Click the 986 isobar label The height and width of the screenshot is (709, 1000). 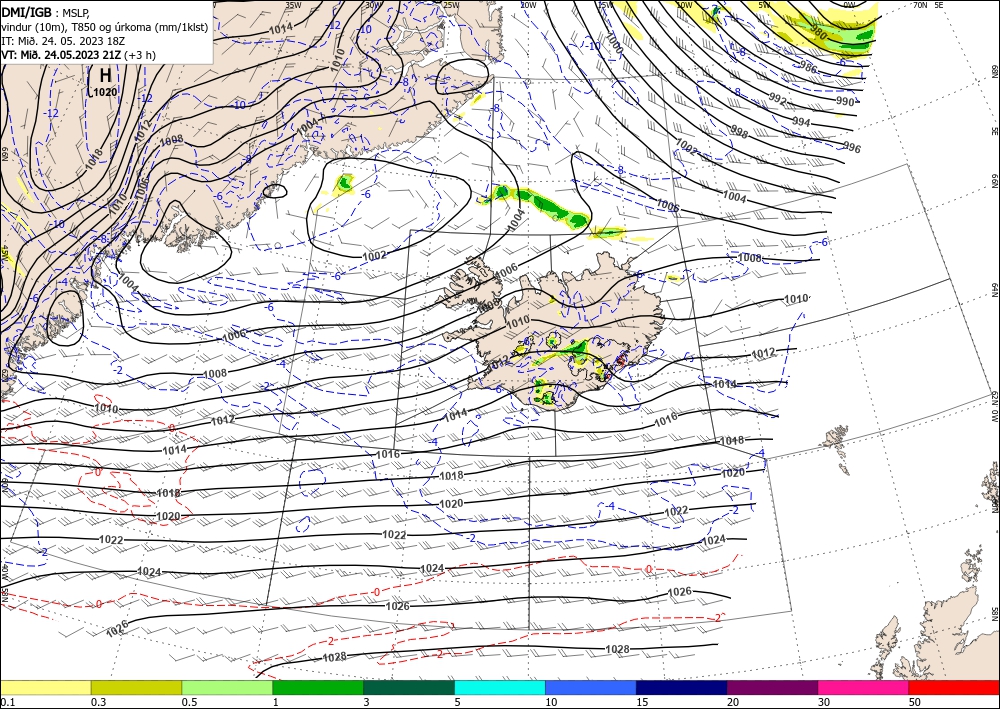808,66
